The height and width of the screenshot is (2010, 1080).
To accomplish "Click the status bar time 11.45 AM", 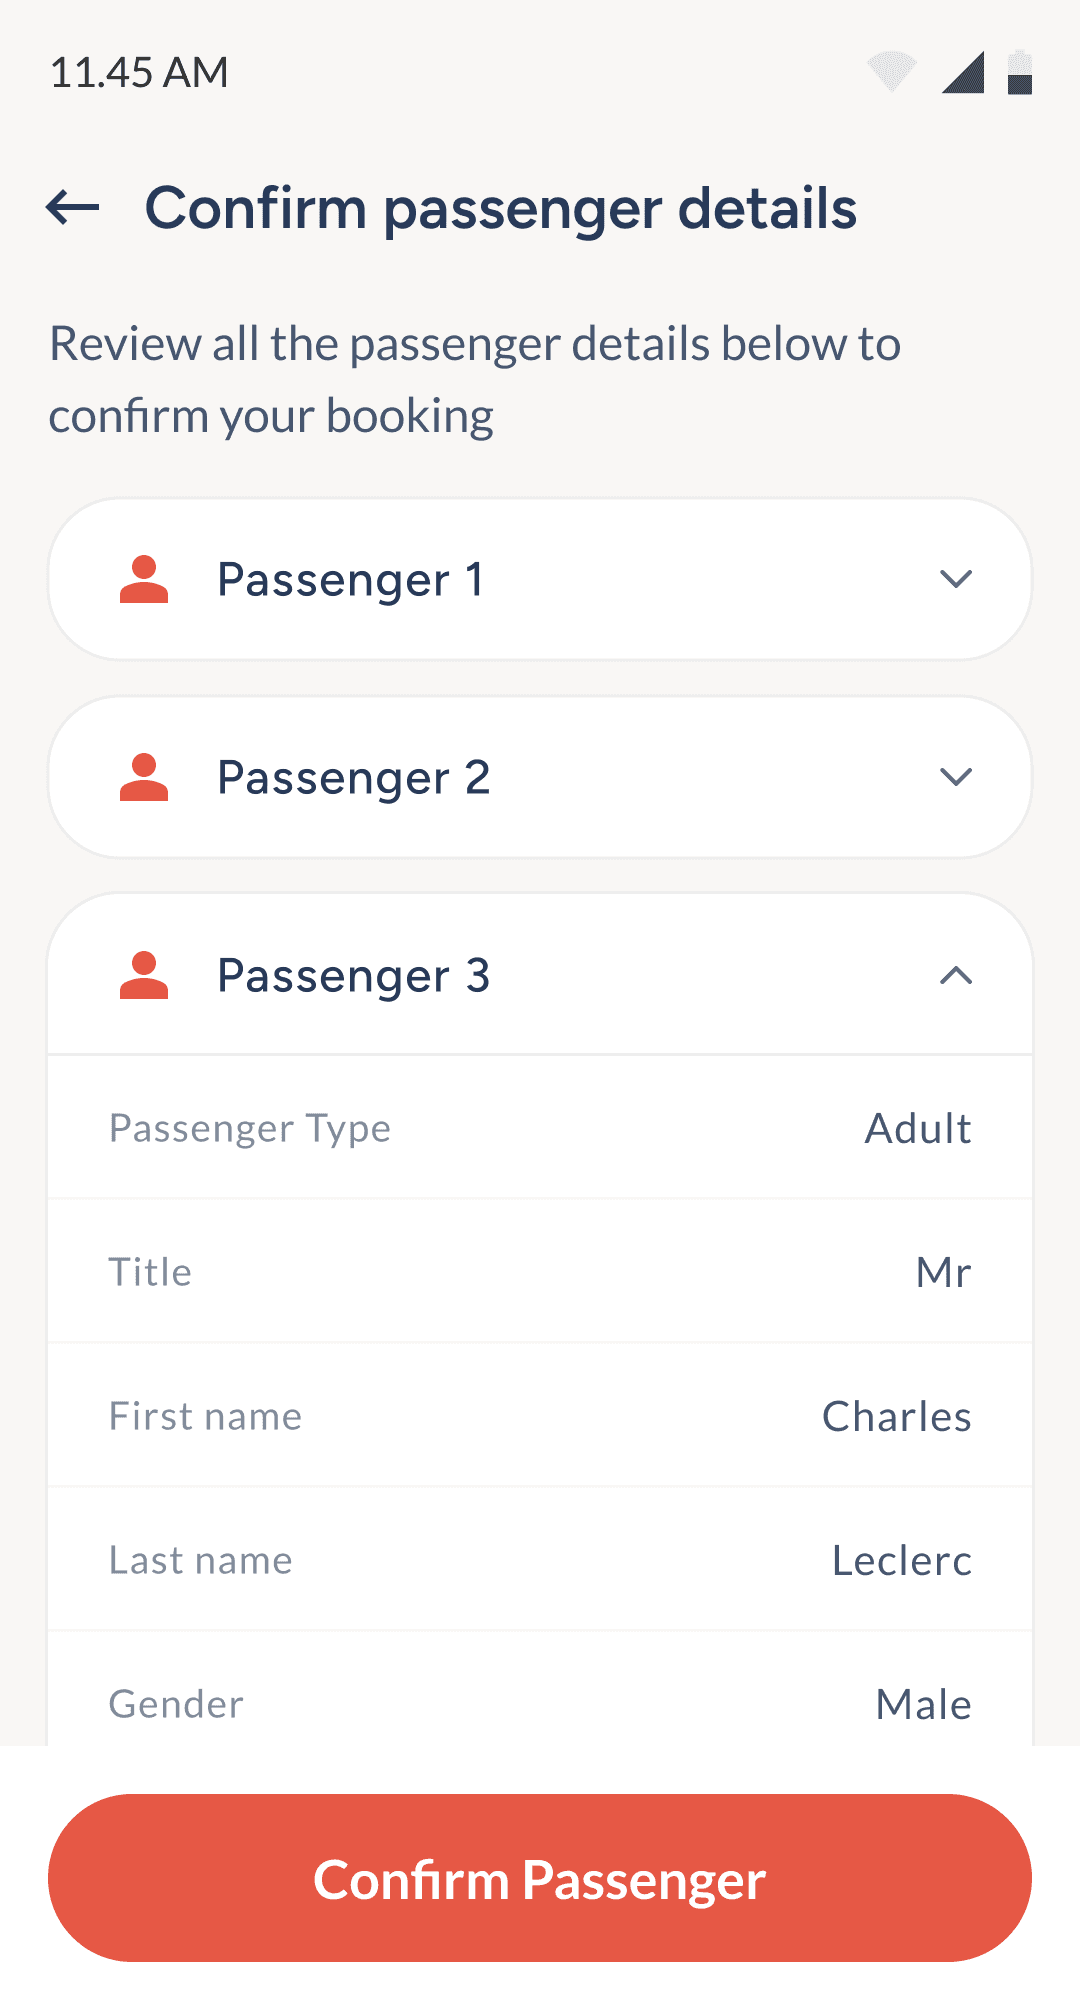I will click(x=139, y=73).
